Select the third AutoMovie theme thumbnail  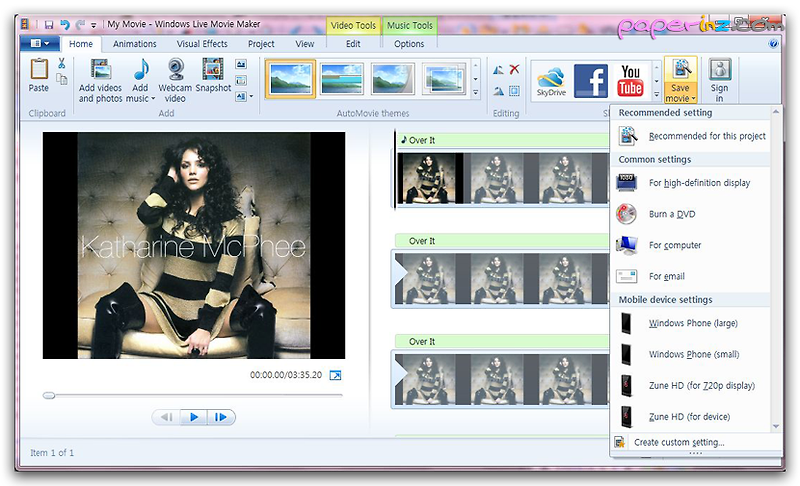[x=392, y=79]
